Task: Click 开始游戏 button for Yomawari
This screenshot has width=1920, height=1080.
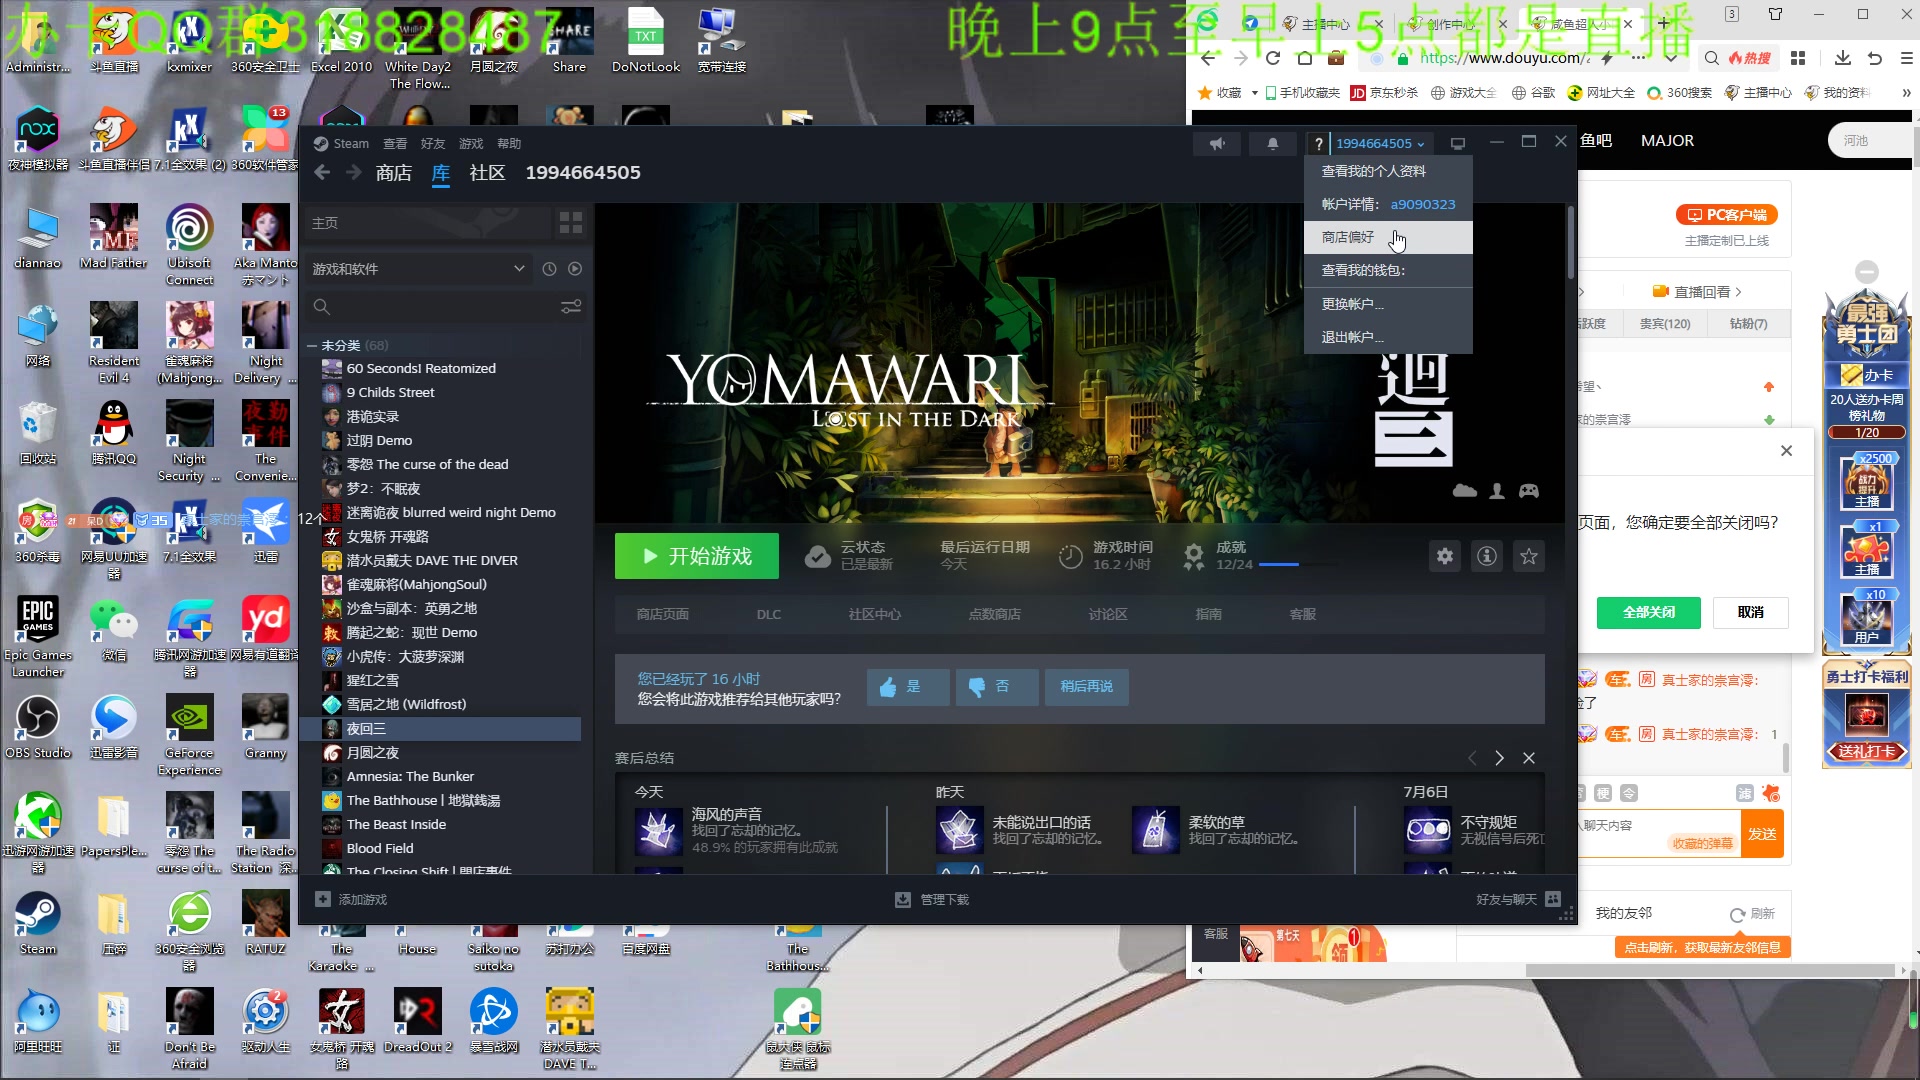Action: click(698, 556)
